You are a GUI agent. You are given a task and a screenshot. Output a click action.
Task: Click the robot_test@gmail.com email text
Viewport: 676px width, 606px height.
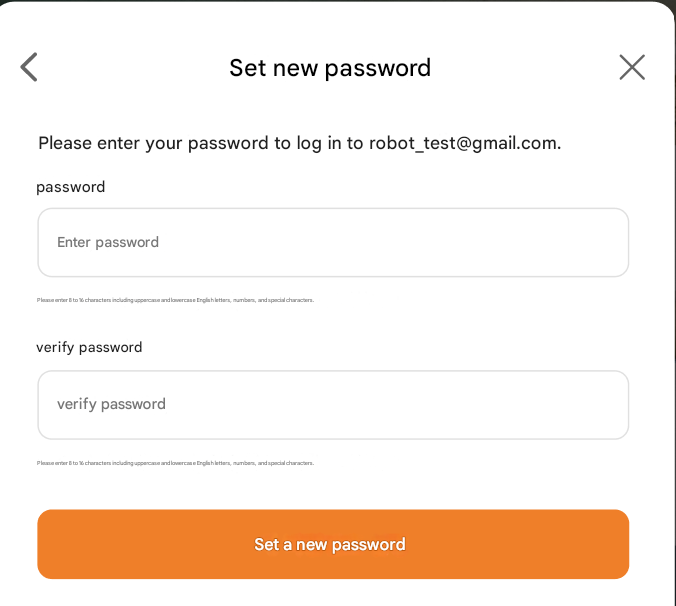(x=463, y=143)
